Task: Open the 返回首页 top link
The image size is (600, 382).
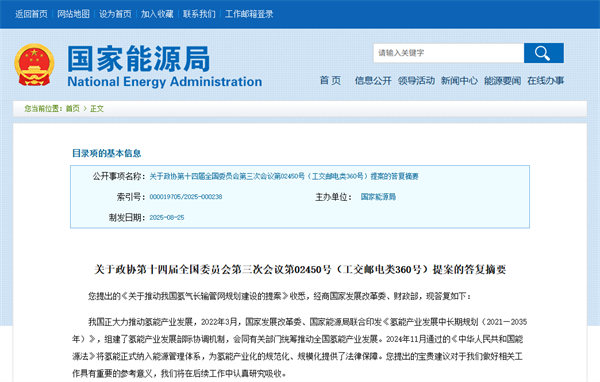Action: [31, 14]
